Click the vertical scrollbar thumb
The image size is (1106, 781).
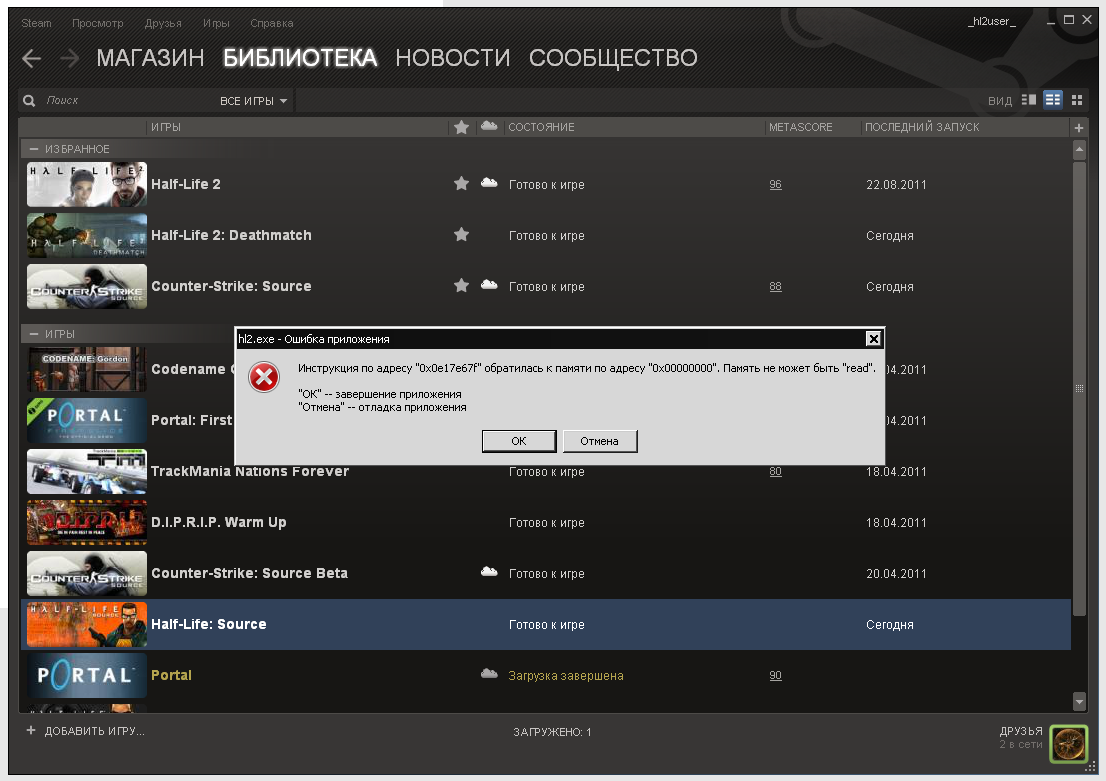[1078, 389]
